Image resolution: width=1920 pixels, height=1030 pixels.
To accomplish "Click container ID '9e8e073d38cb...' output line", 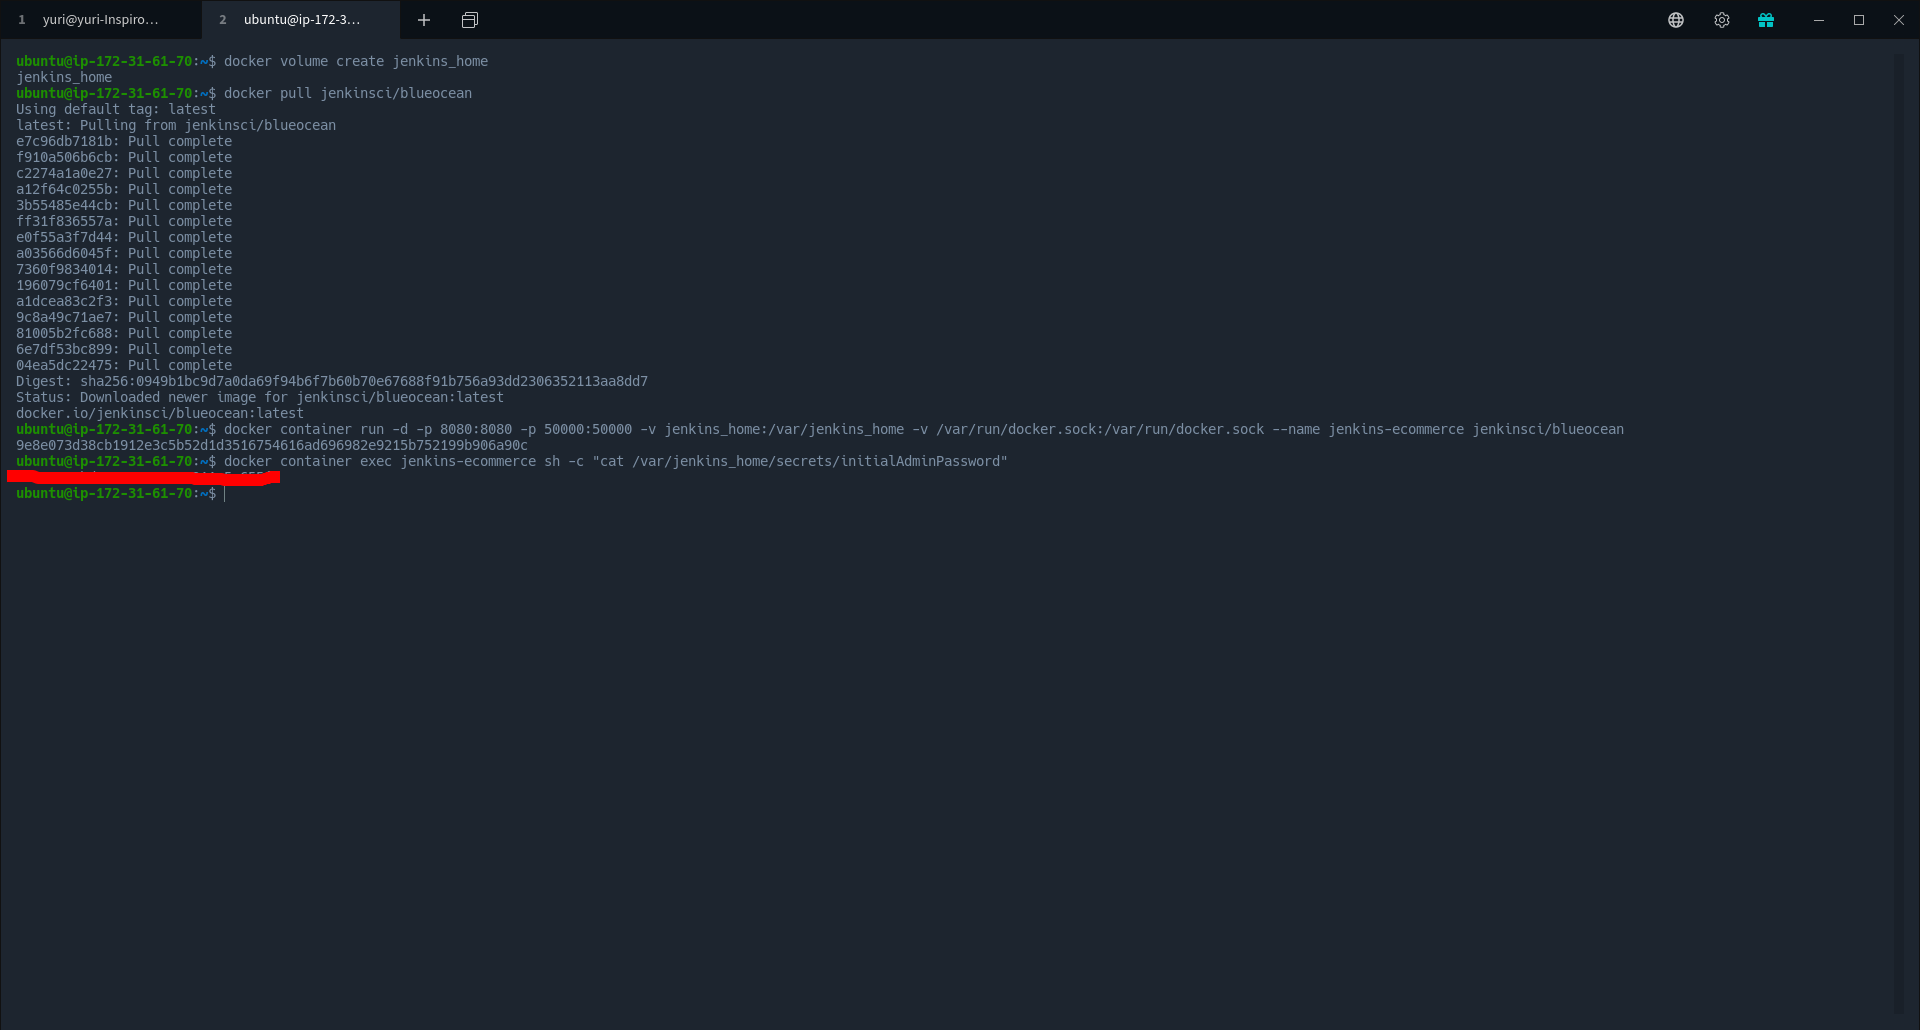I will [x=272, y=445].
